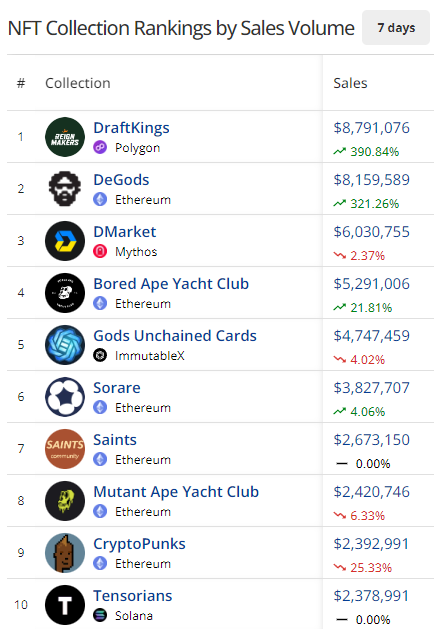Open the Gods Unchained Cards link

coord(175,336)
